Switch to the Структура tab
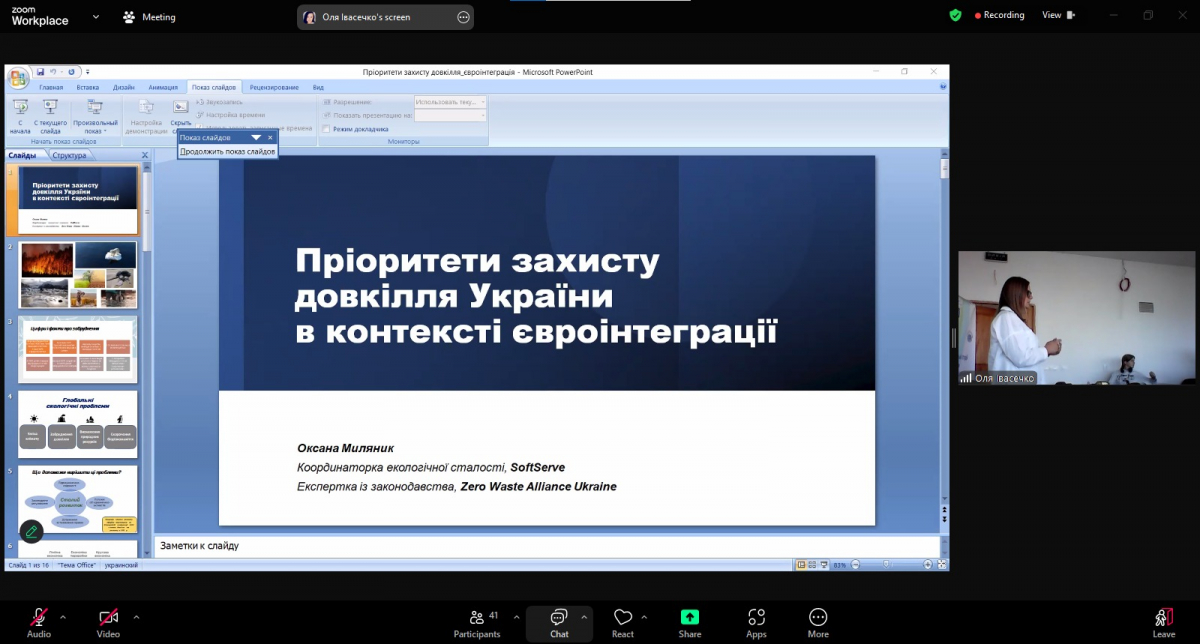This screenshot has width=1200, height=644. (x=69, y=155)
